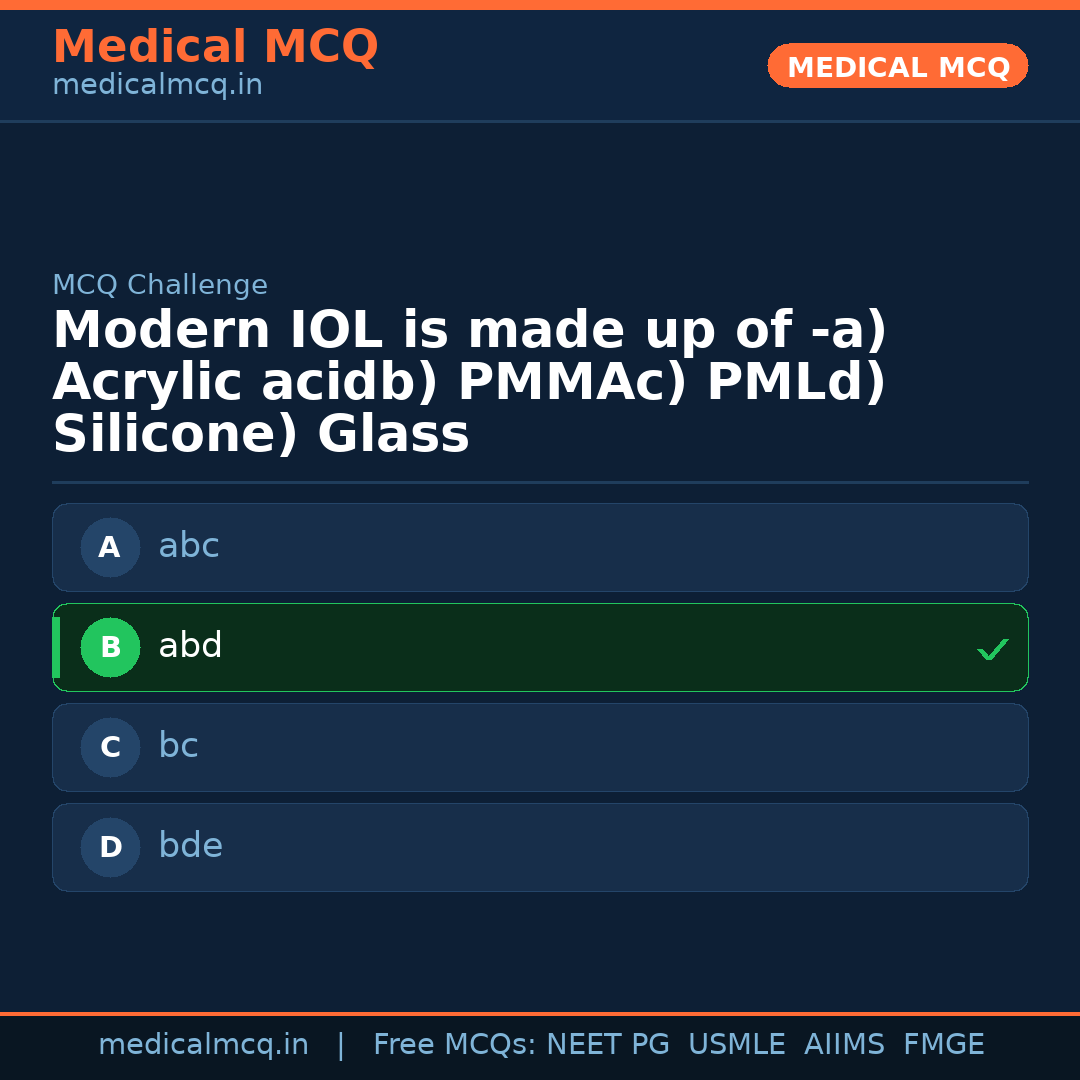Click the Medical MCQ header logo

[x=215, y=46]
